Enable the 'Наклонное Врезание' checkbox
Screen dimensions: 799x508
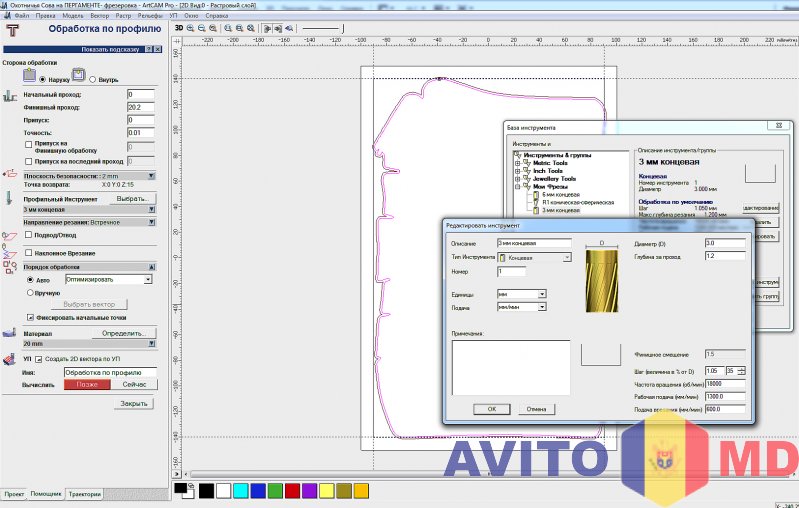coord(28,254)
